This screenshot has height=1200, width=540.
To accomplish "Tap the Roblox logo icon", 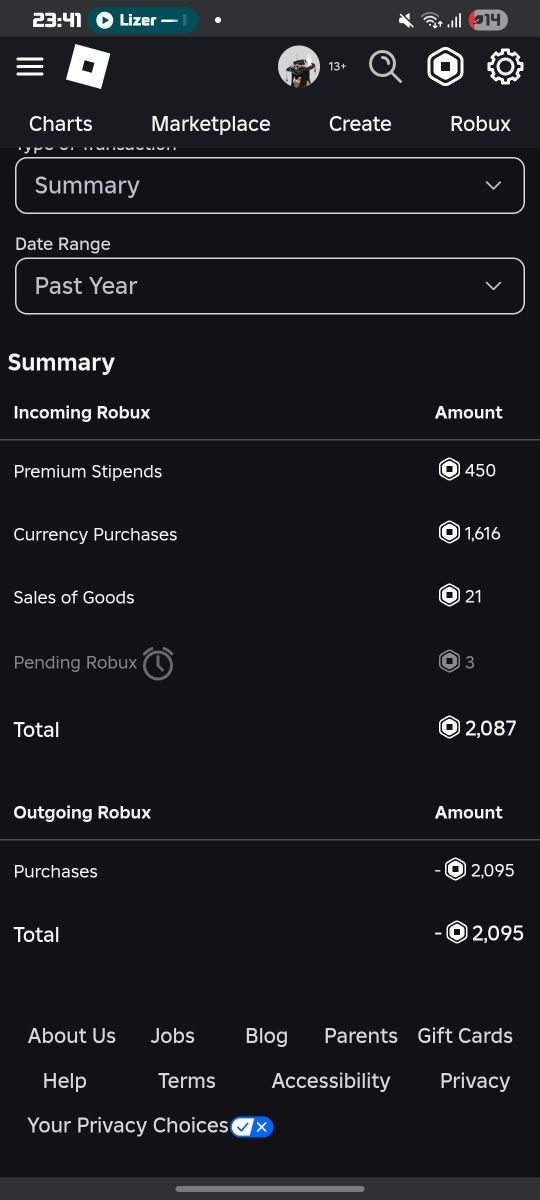I will click(x=88, y=67).
